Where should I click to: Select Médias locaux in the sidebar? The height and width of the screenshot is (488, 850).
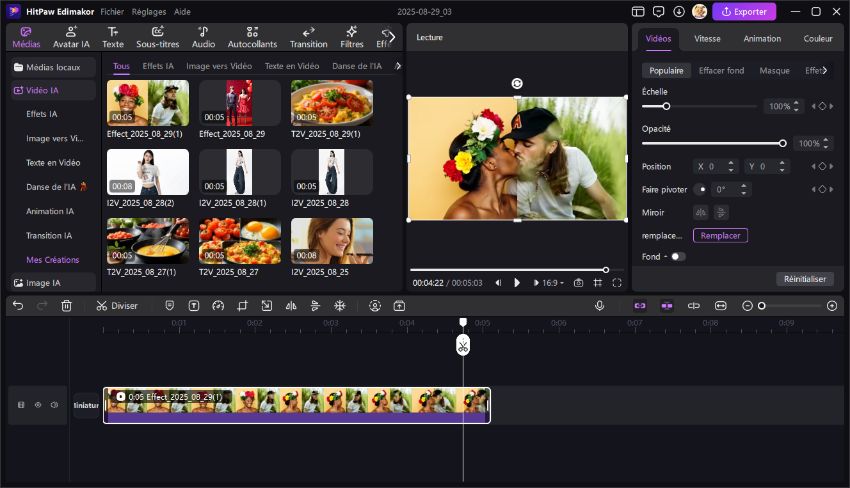click(x=53, y=67)
